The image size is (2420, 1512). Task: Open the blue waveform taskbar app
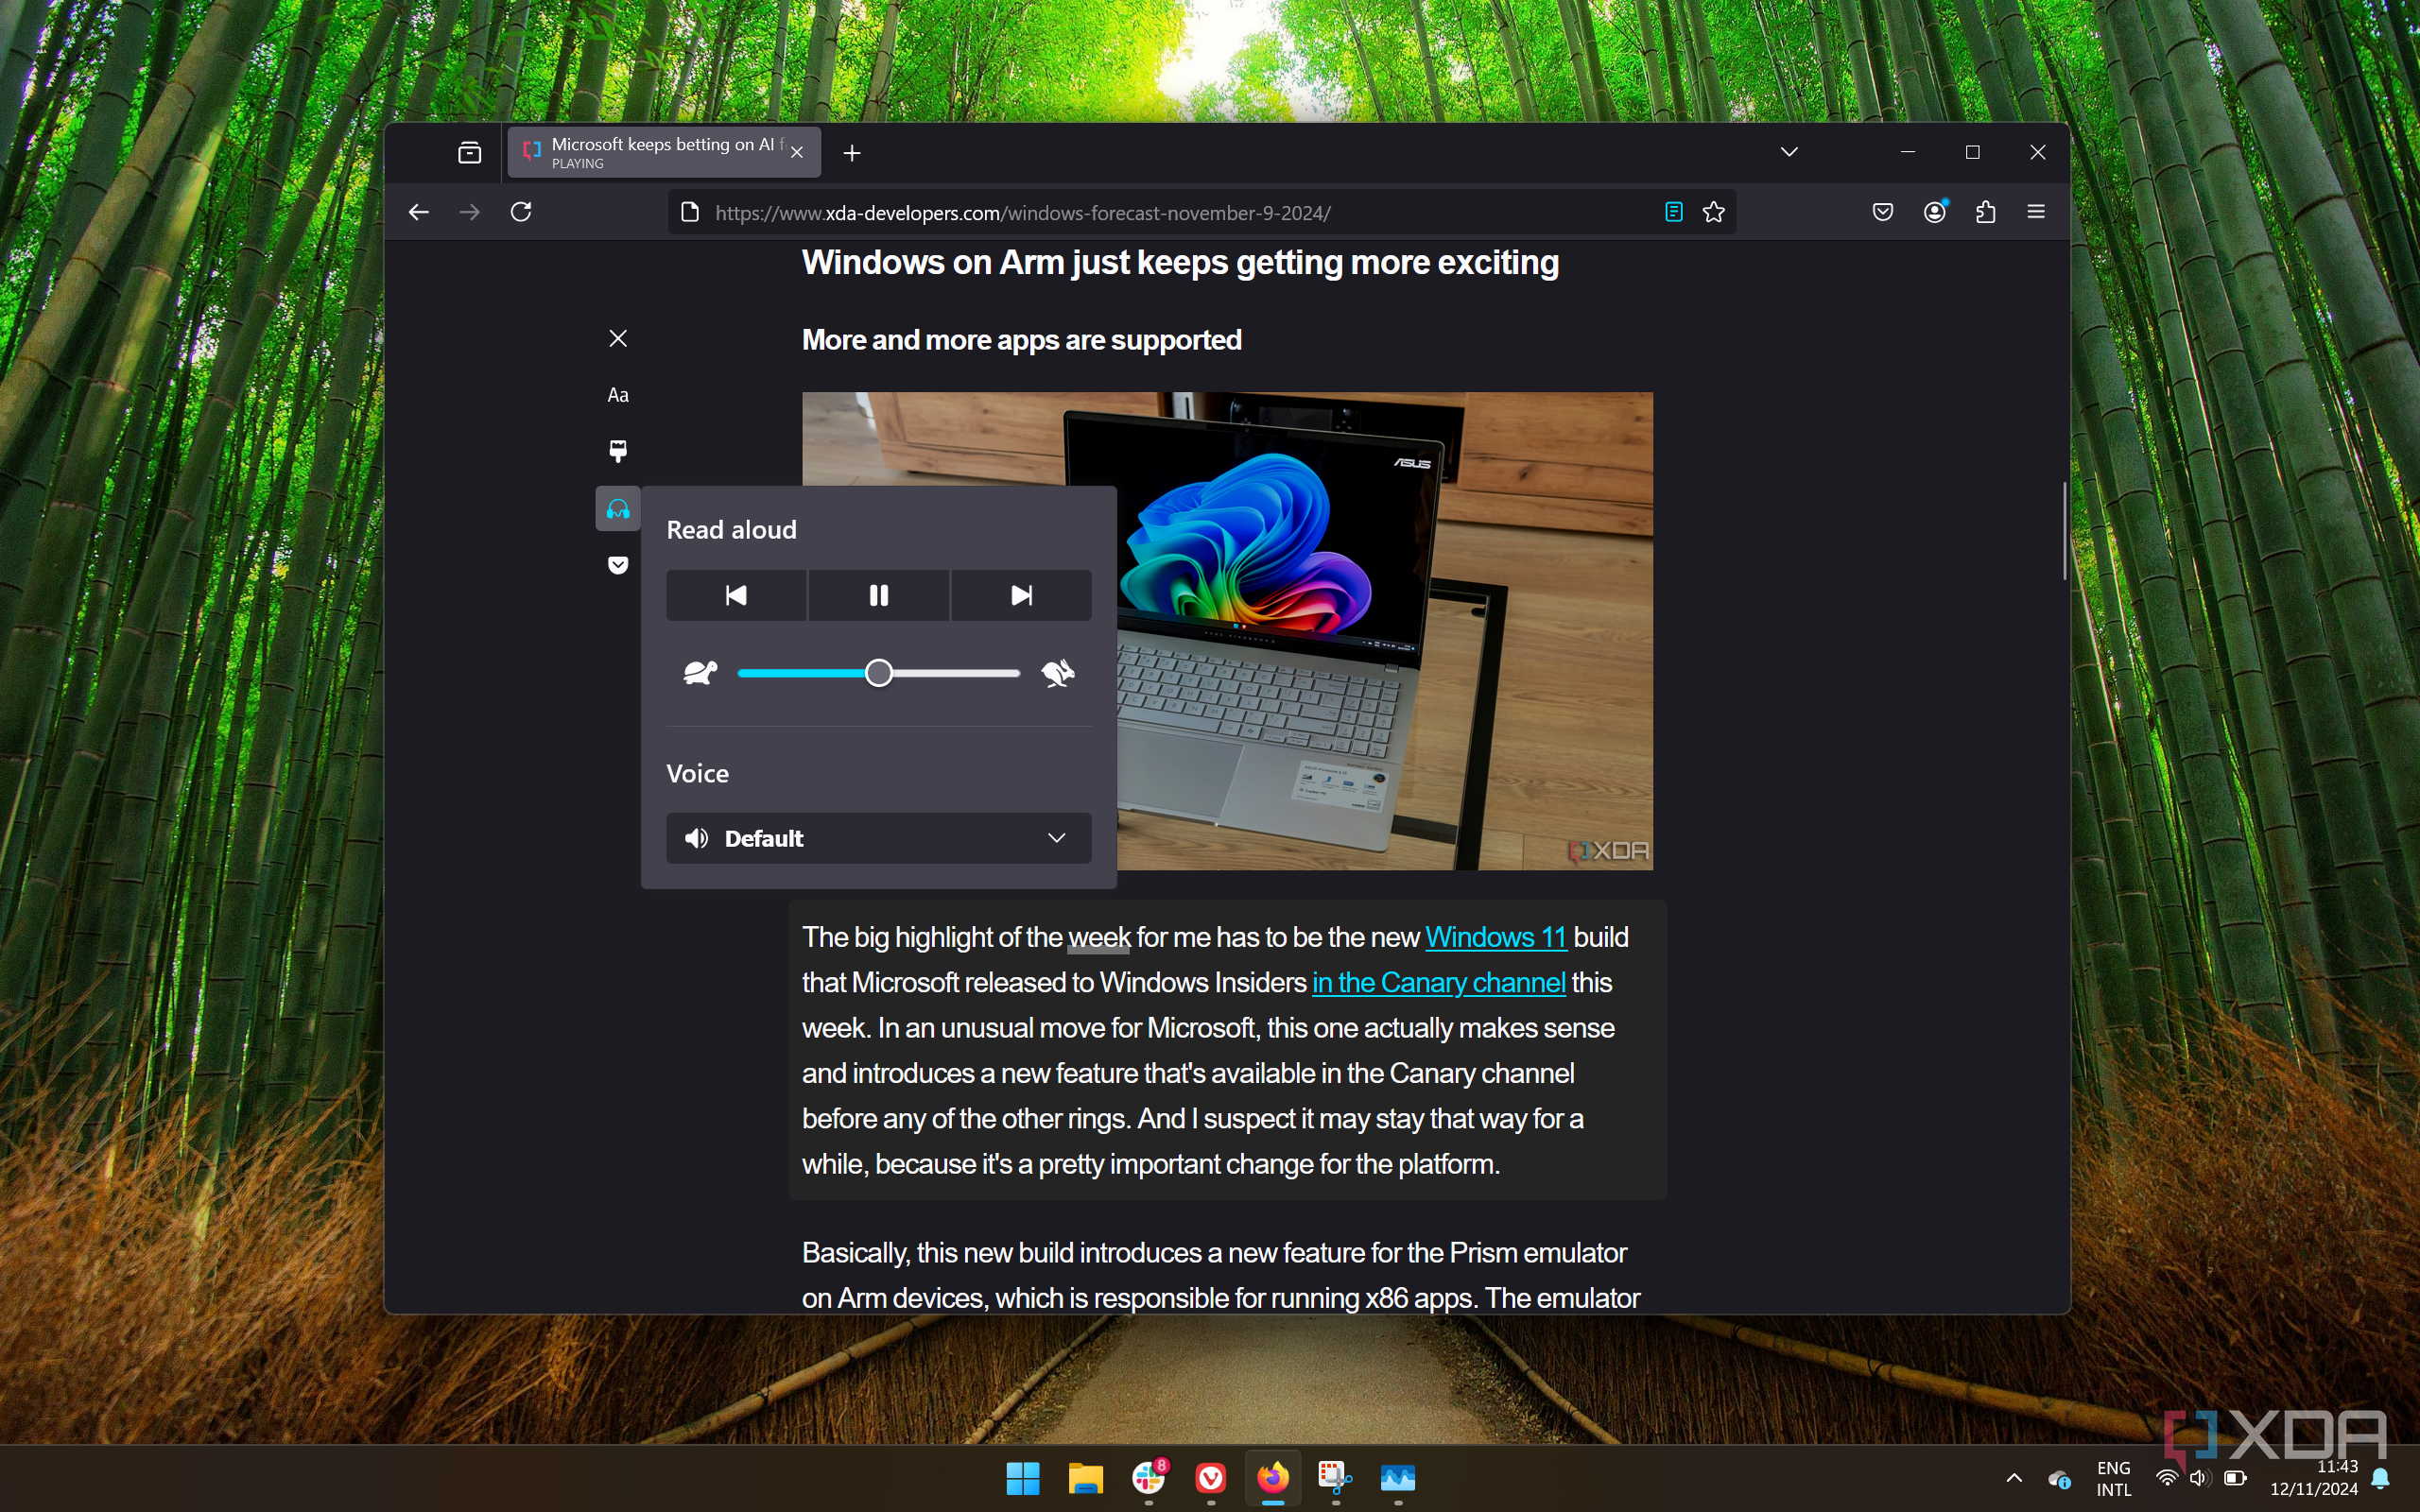click(1398, 1478)
